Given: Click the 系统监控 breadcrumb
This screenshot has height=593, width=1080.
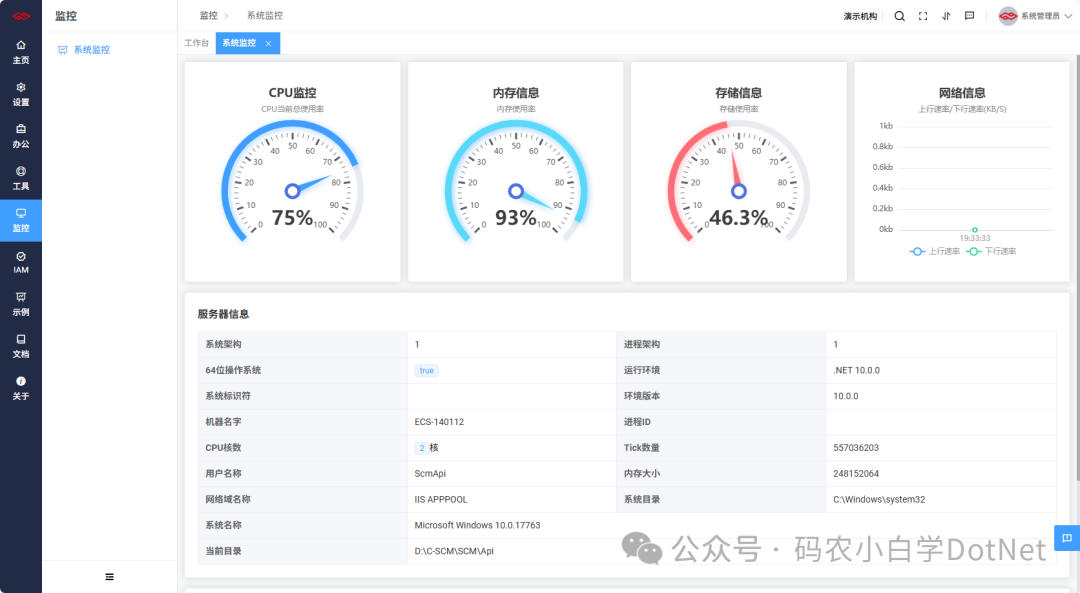Looking at the screenshot, I should coord(264,15).
